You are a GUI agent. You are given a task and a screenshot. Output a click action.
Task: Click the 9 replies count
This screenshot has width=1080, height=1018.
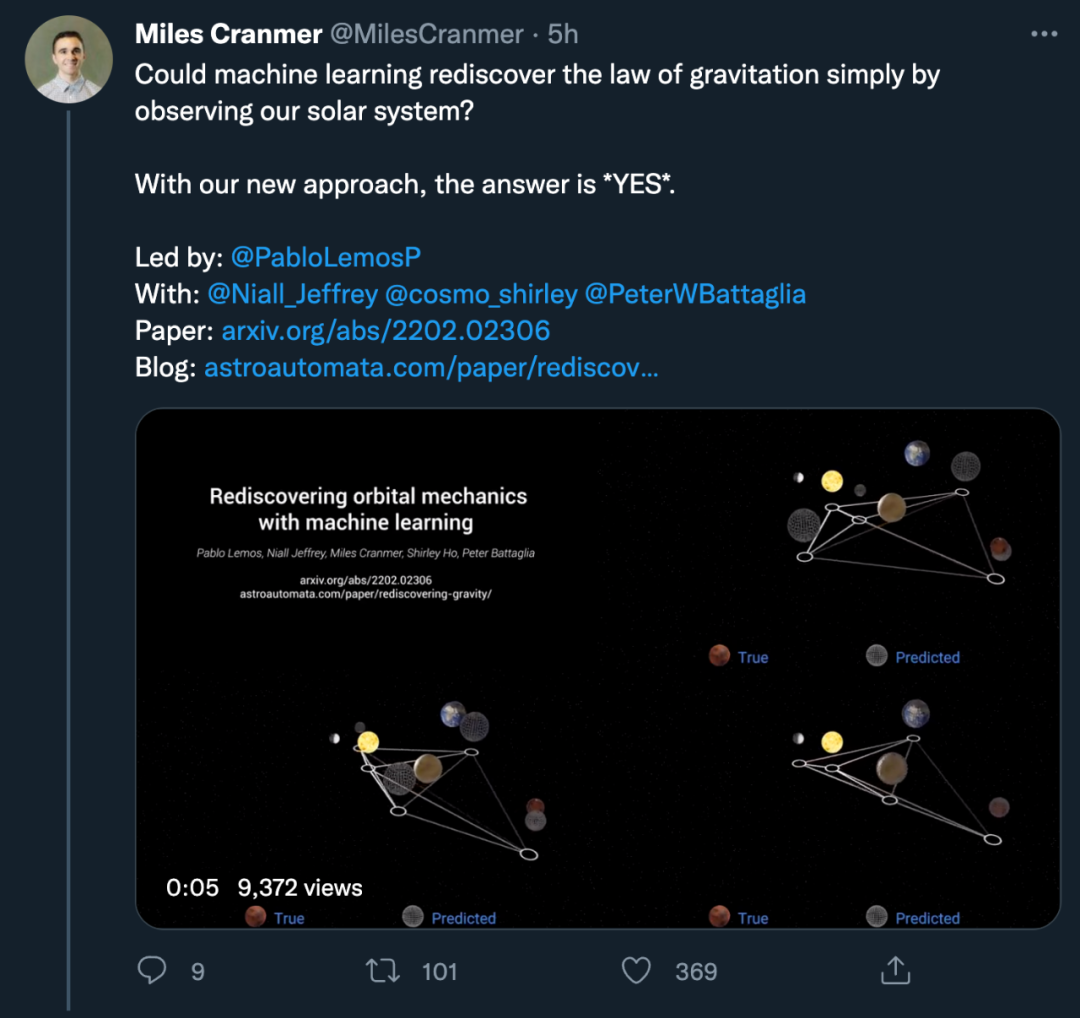pos(197,971)
